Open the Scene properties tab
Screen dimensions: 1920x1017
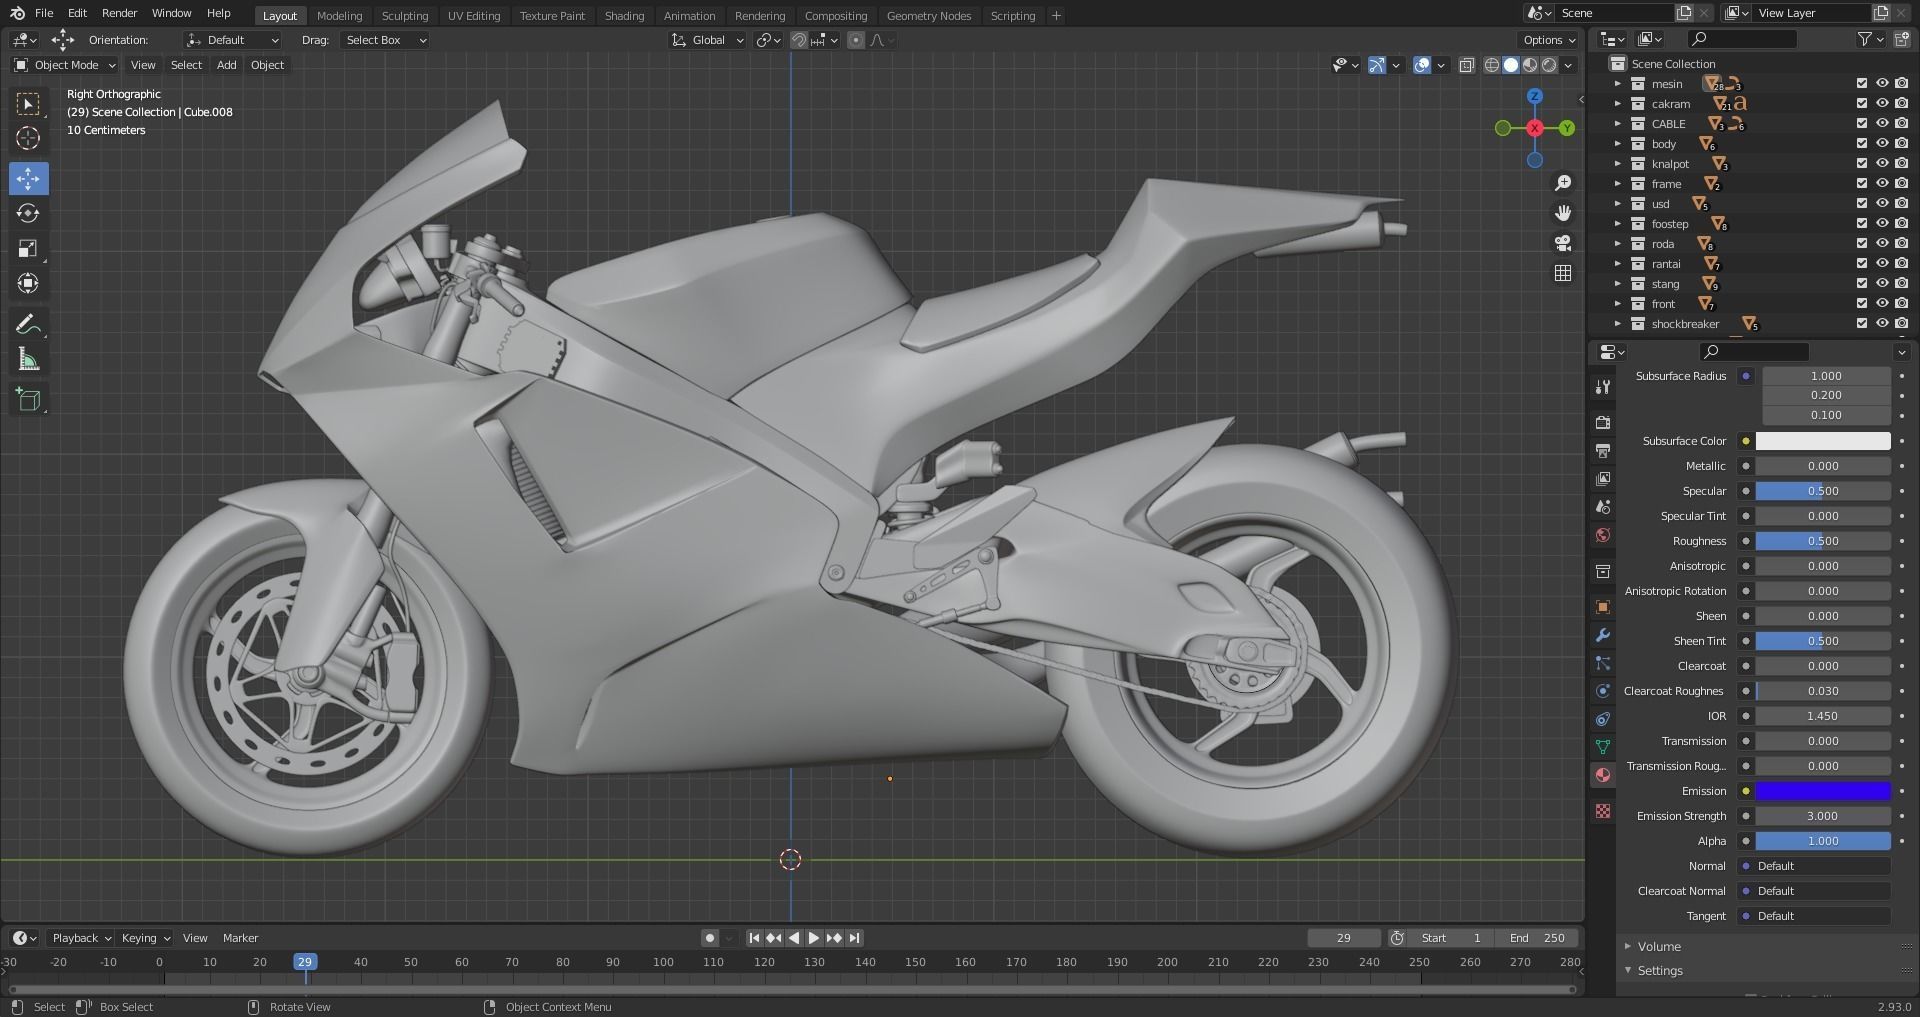click(1603, 507)
